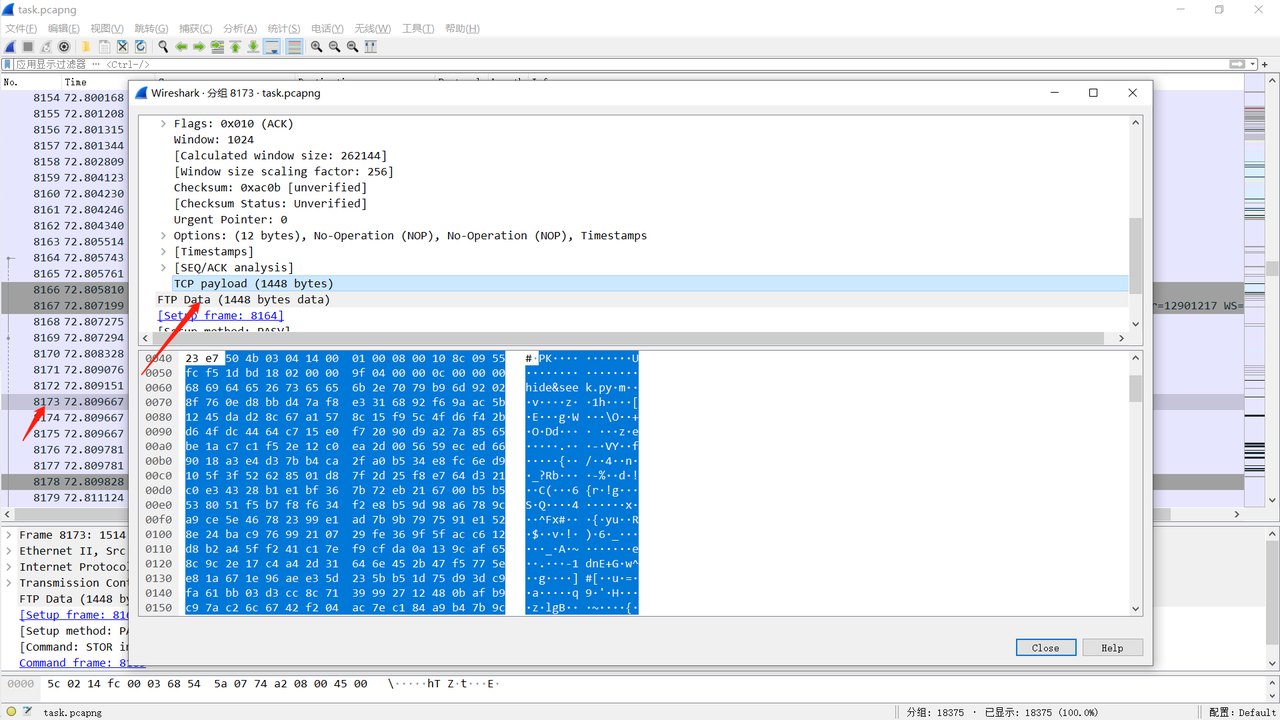Viewport: 1280px width, 720px height.
Task: Open 工具(T) menu
Action: 418,28
